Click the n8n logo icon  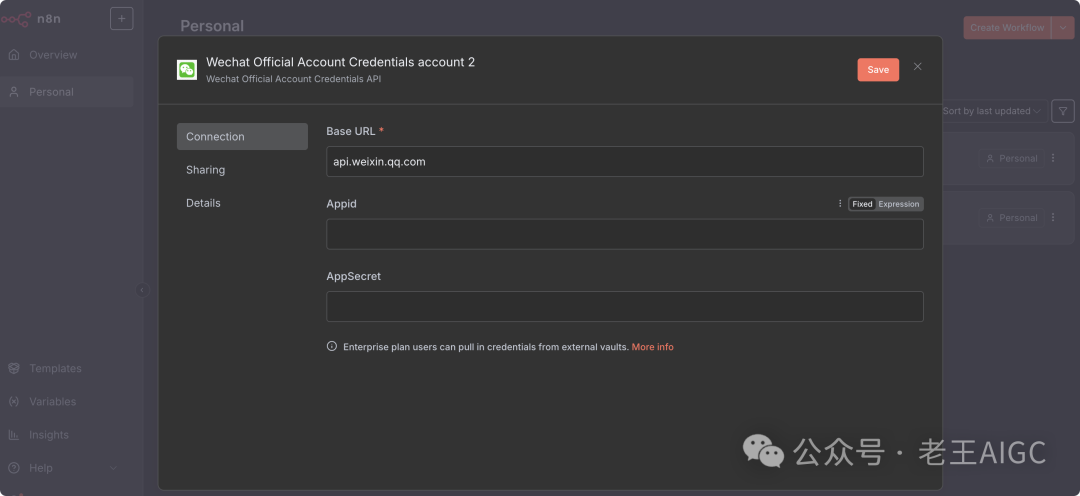pos(16,19)
